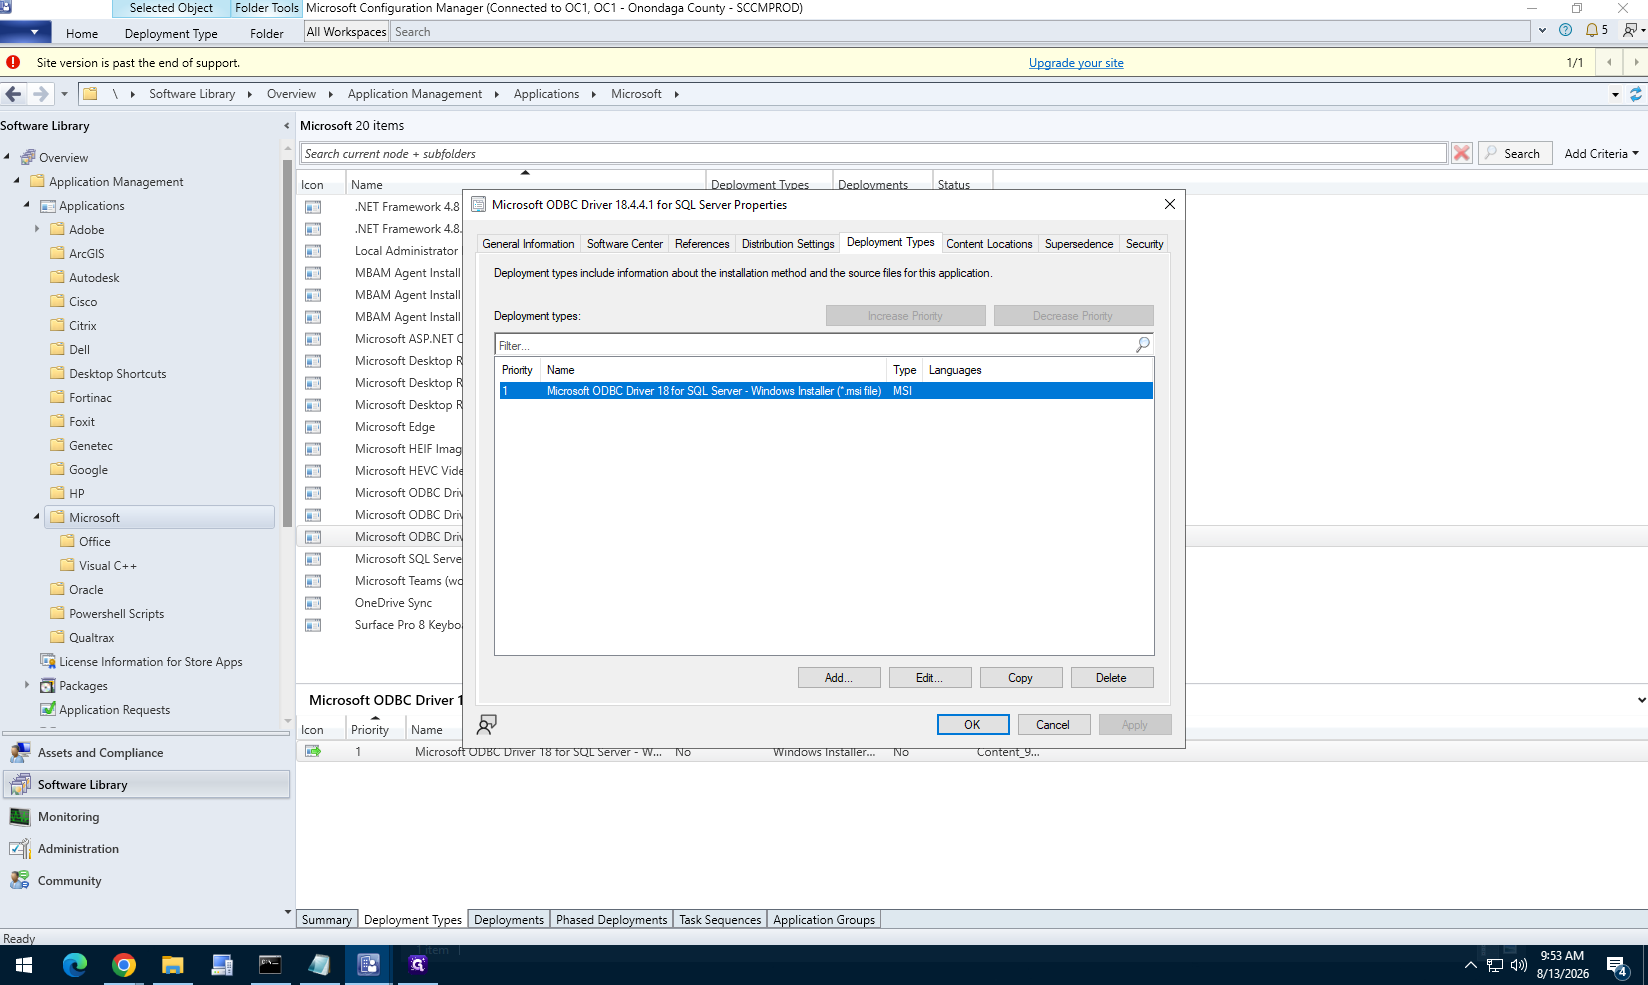Open the address bar history dropdown arrow
The height and width of the screenshot is (985, 1648).
[x=1615, y=94]
